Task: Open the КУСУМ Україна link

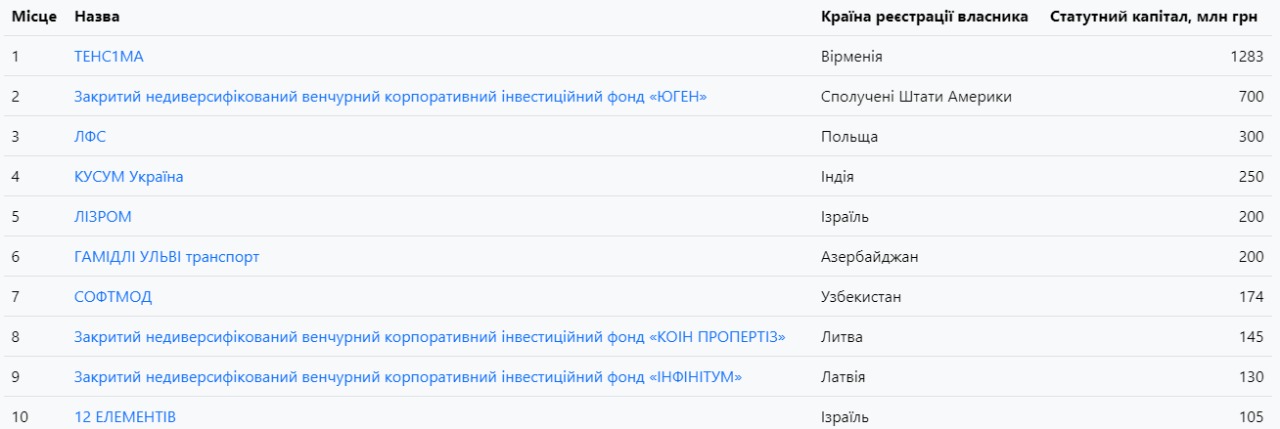Action: (129, 177)
